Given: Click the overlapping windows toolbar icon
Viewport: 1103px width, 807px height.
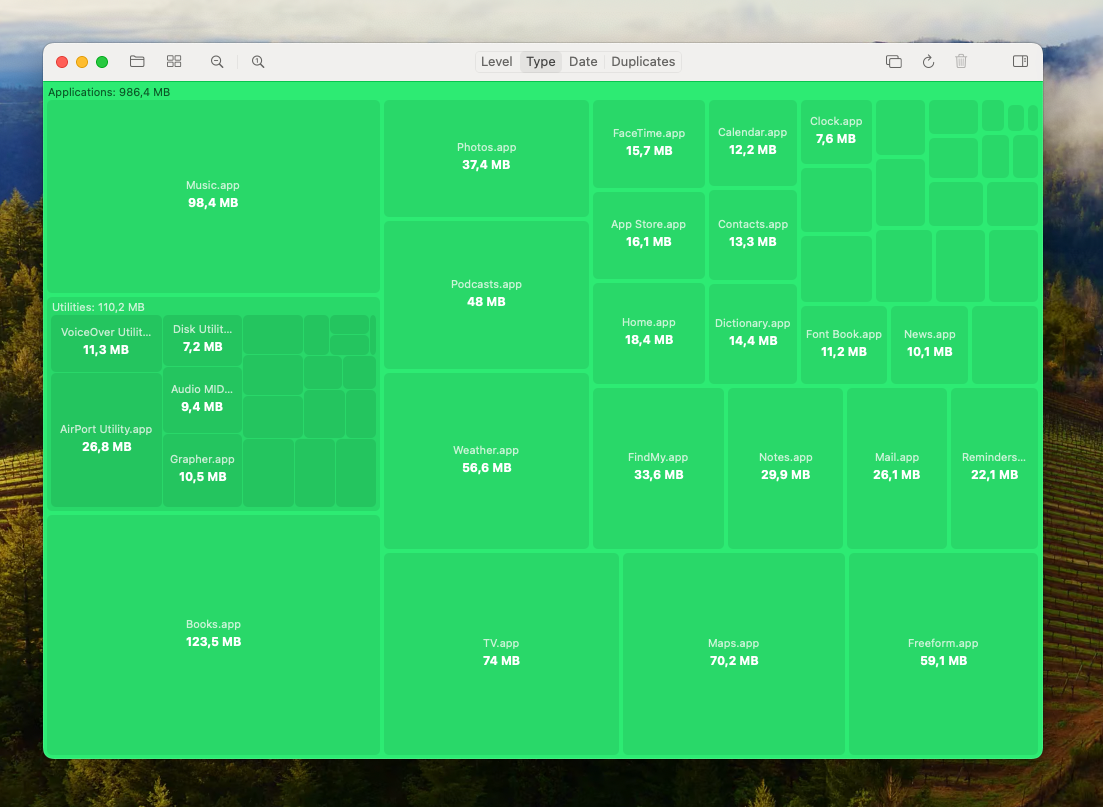Looking at the screenshot, I should [893, 62].
